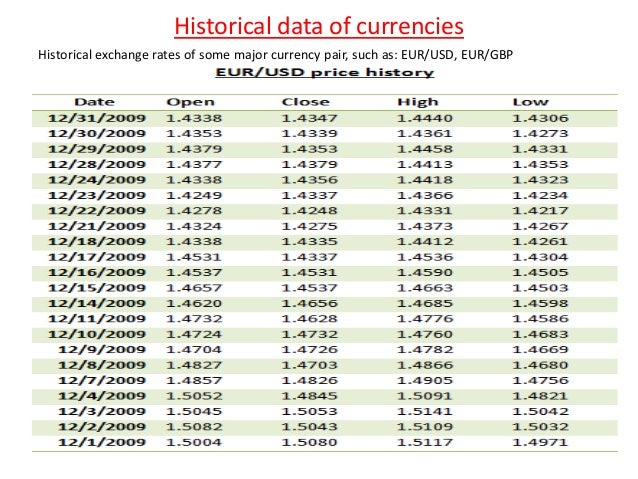Select the 'Date' column header

94,102
